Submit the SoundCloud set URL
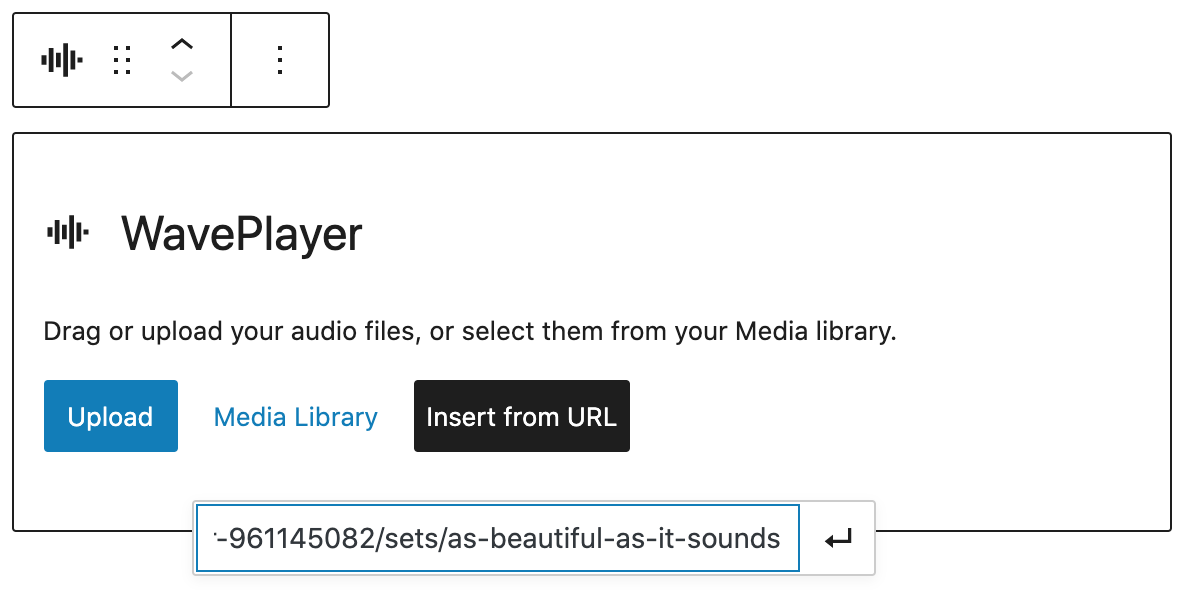The width and height of the screenshot is (1186, 590). [x=838, y=539]
